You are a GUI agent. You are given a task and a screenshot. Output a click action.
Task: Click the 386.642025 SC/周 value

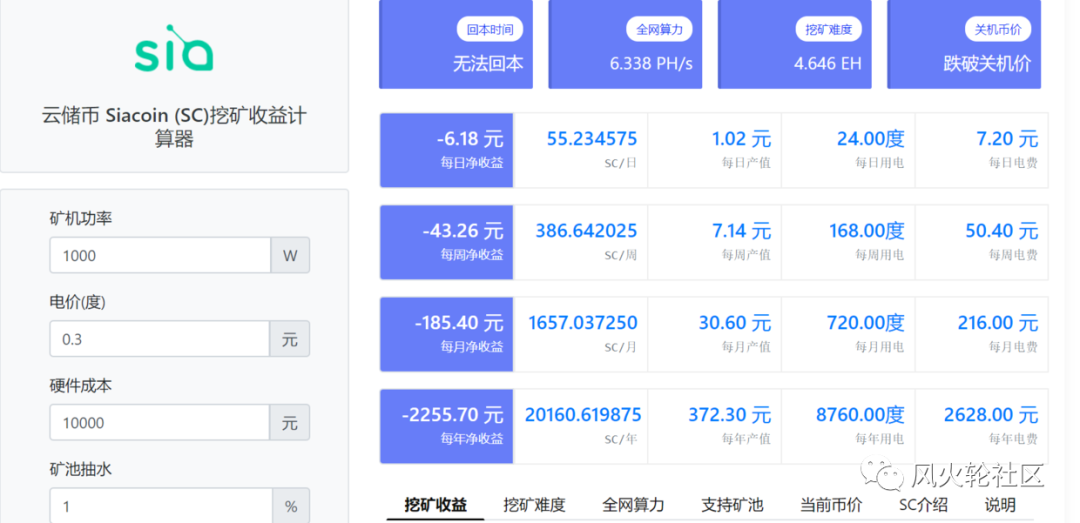coord(586,231)
